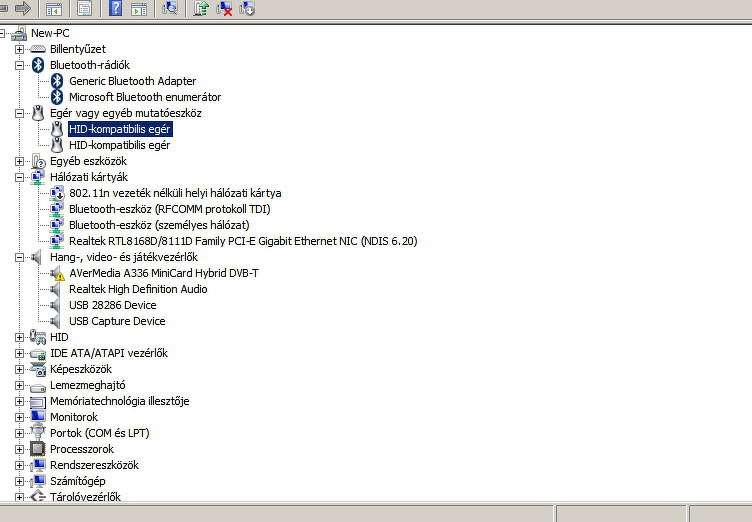Select Bluetooth-eszköz (RFCOMM protokoll TDI)
This screenshot has height=522, width=752.
[x=170, y=209]
